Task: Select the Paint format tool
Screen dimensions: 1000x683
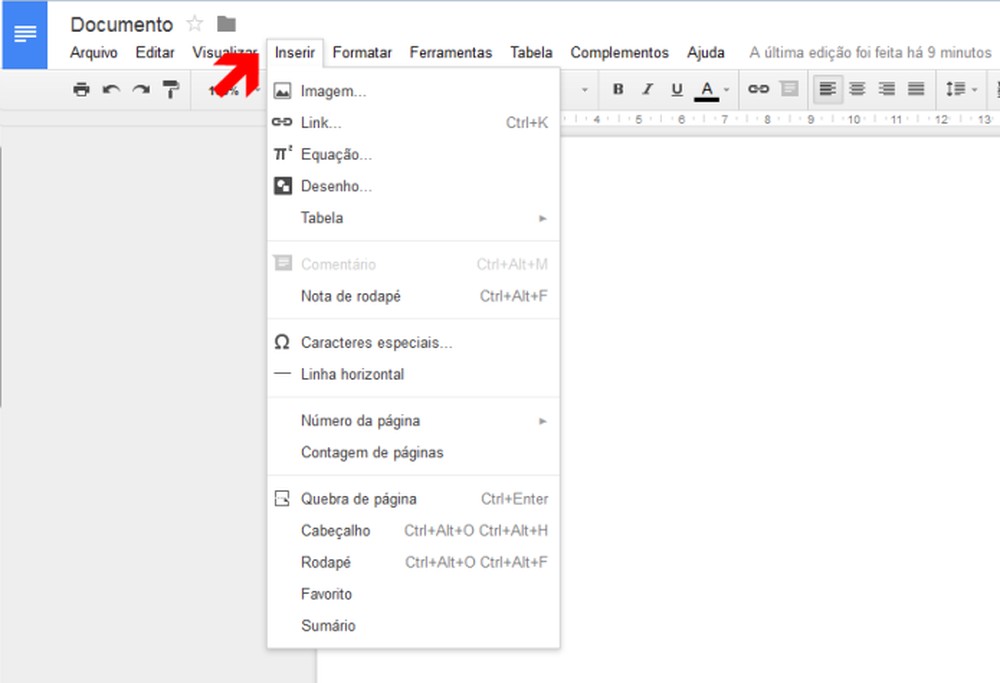Action: 171,89
